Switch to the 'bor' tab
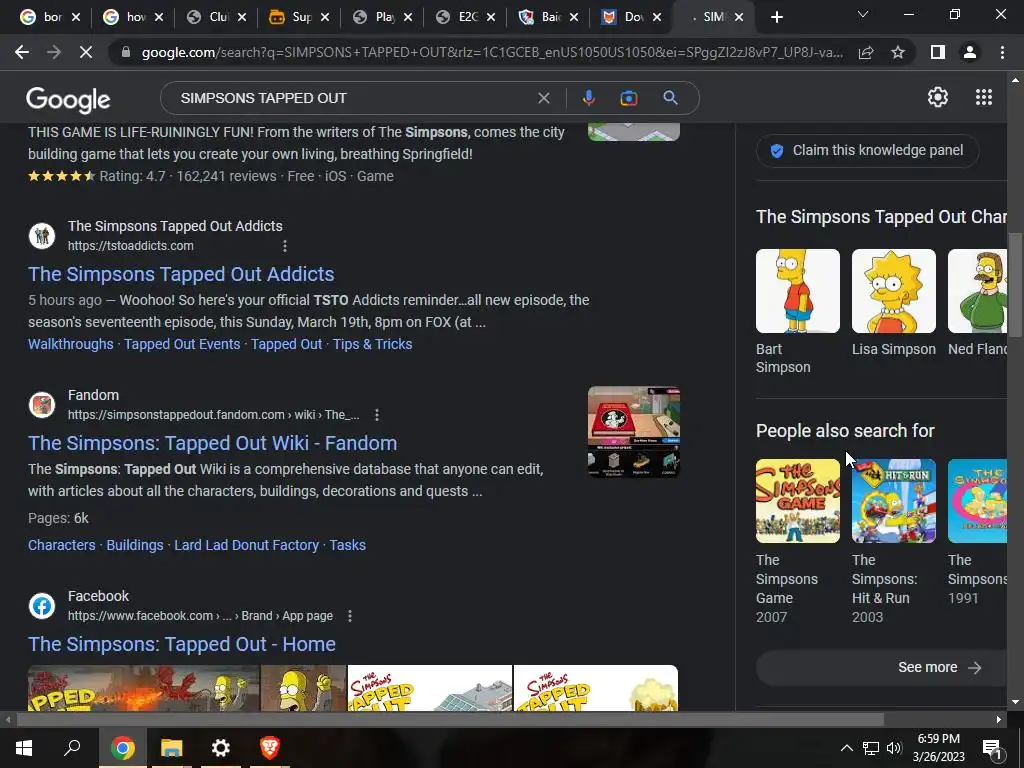The height and width of the screenshot is (768, 1024). (x=43, y=17)
